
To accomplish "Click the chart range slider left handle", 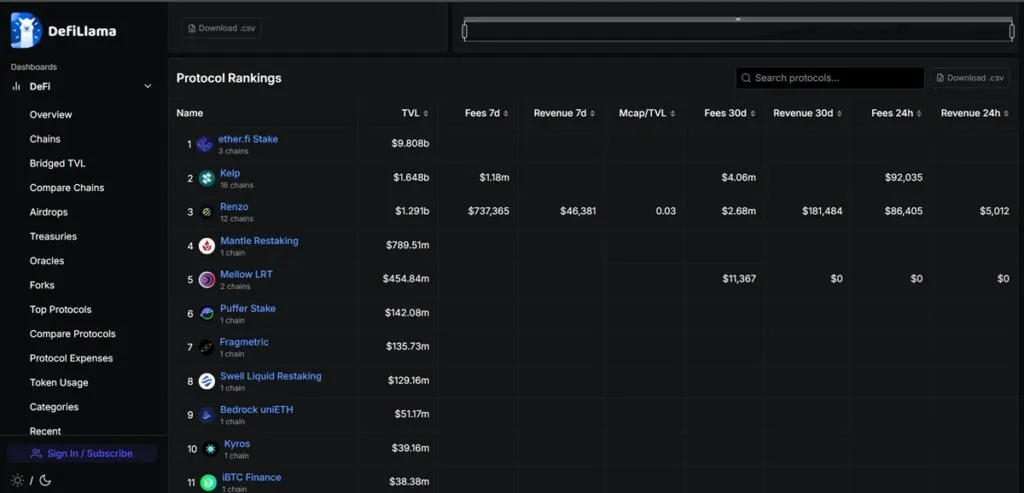I will [x=464, y=31].
